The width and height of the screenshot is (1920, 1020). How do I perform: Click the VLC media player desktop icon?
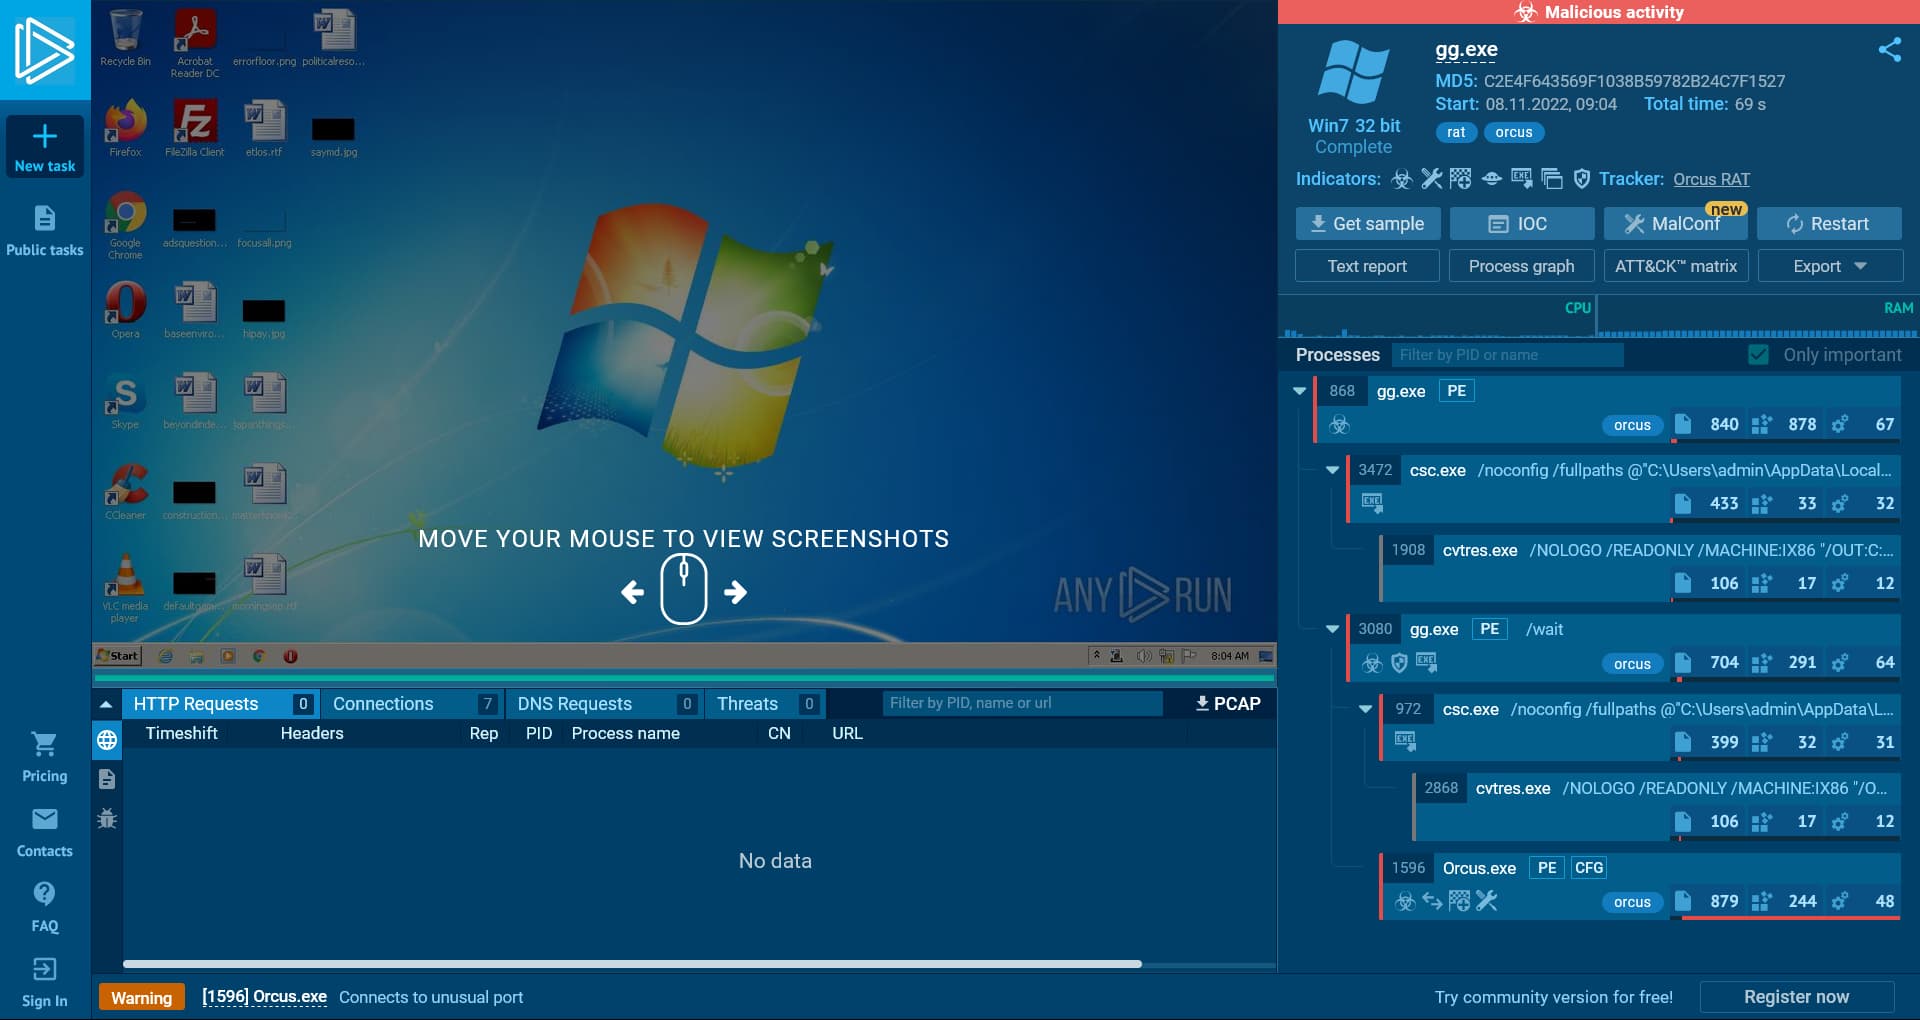click(x=126, y=589)
